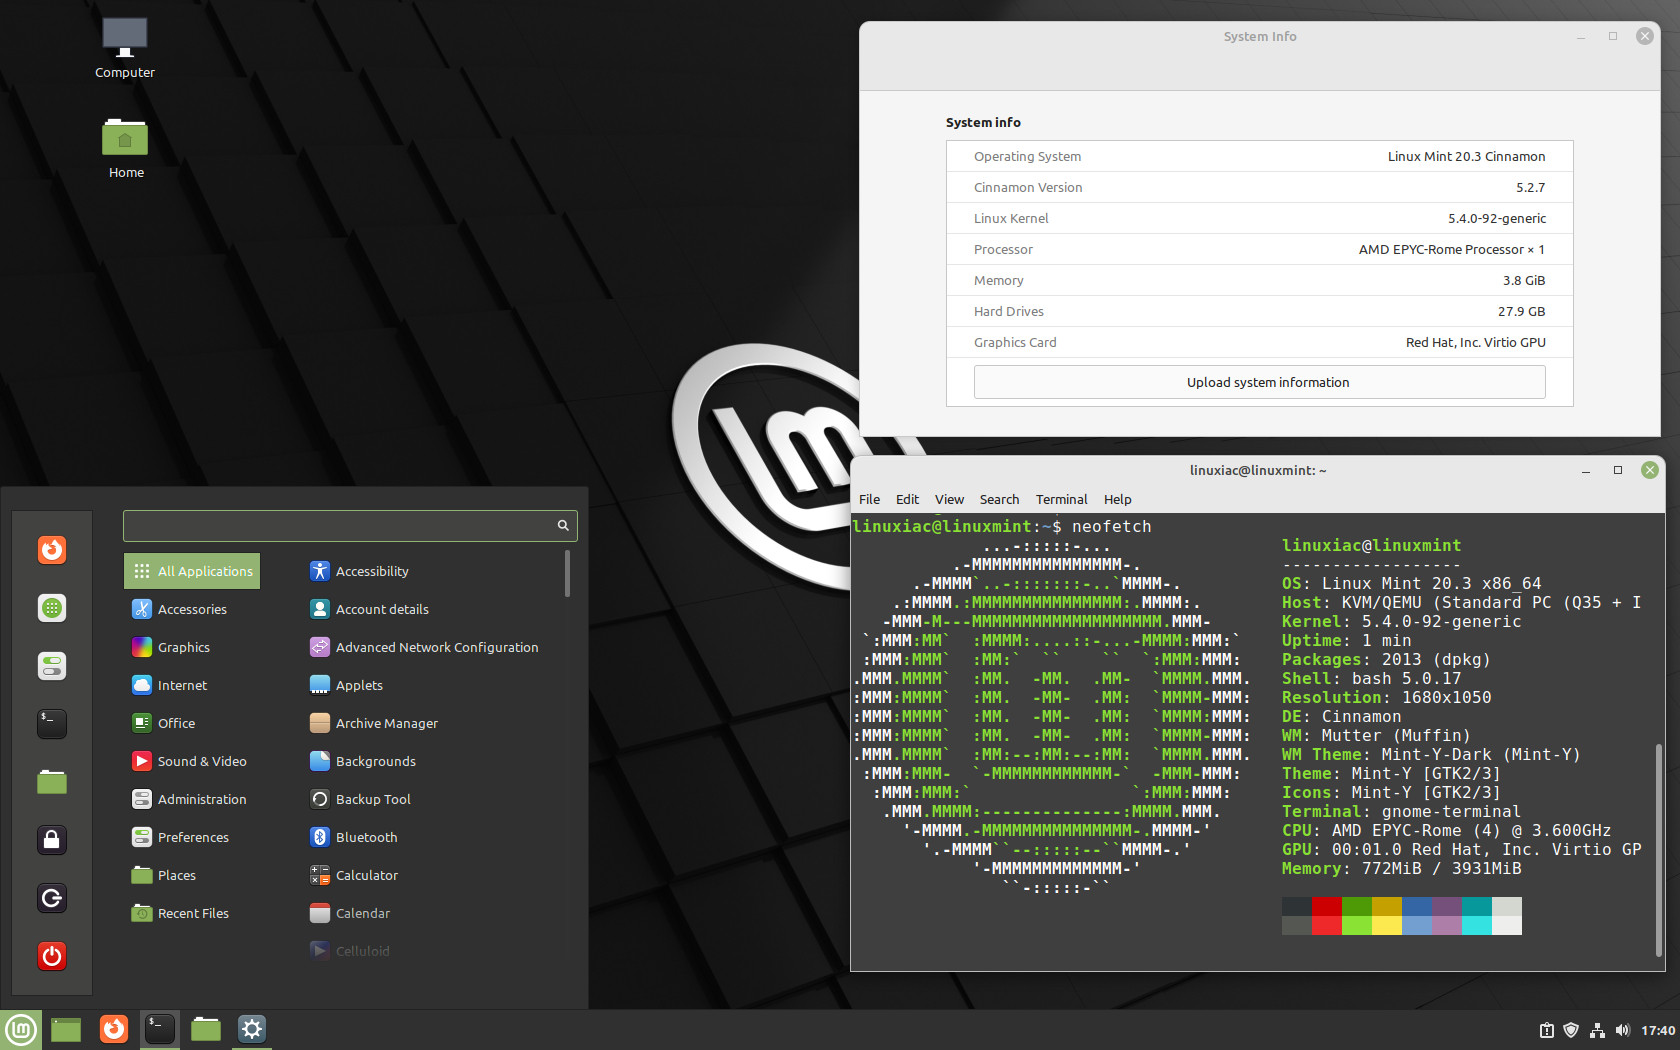Image resolution: width=1680 pixels, height=1050 pixels.
Task: Select Graphics category
Action: click(x=171, y=647)
